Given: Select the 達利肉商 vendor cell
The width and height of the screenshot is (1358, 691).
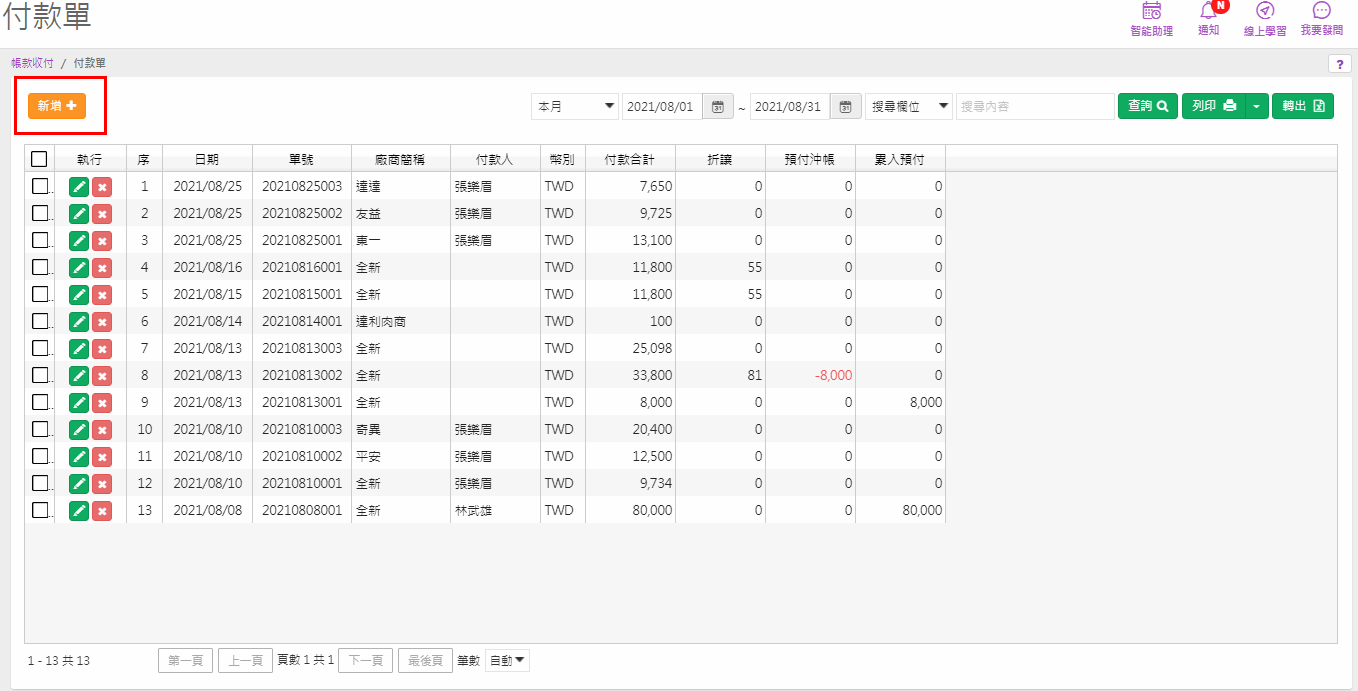Looking at the screenshot, I should 400,322.
